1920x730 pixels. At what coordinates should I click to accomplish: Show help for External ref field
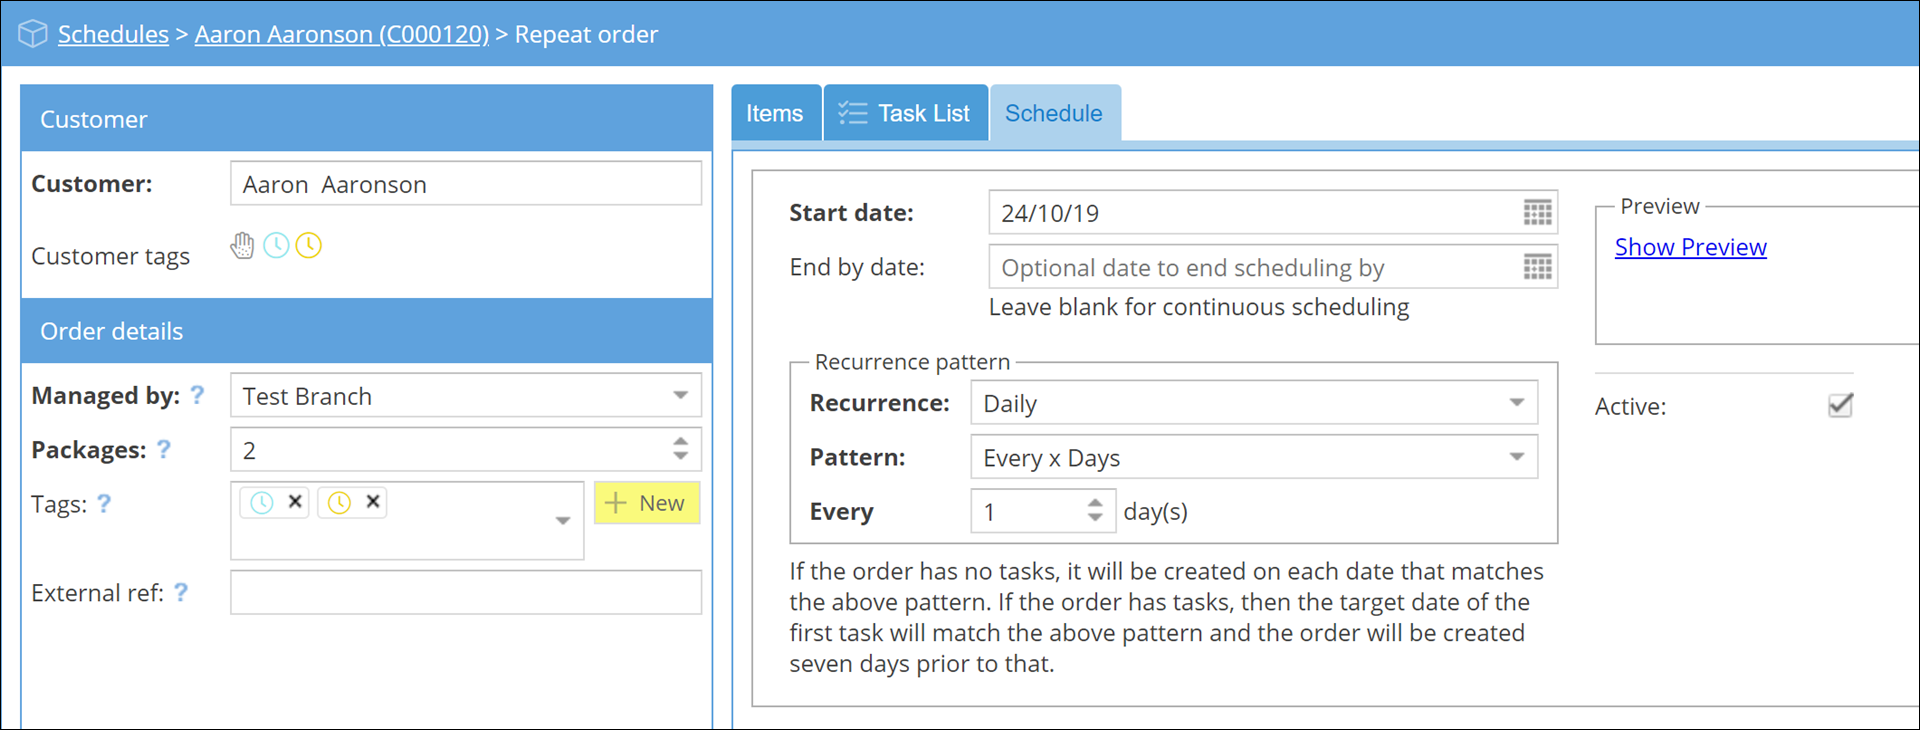pyautogui.click(x=181, y=592)
